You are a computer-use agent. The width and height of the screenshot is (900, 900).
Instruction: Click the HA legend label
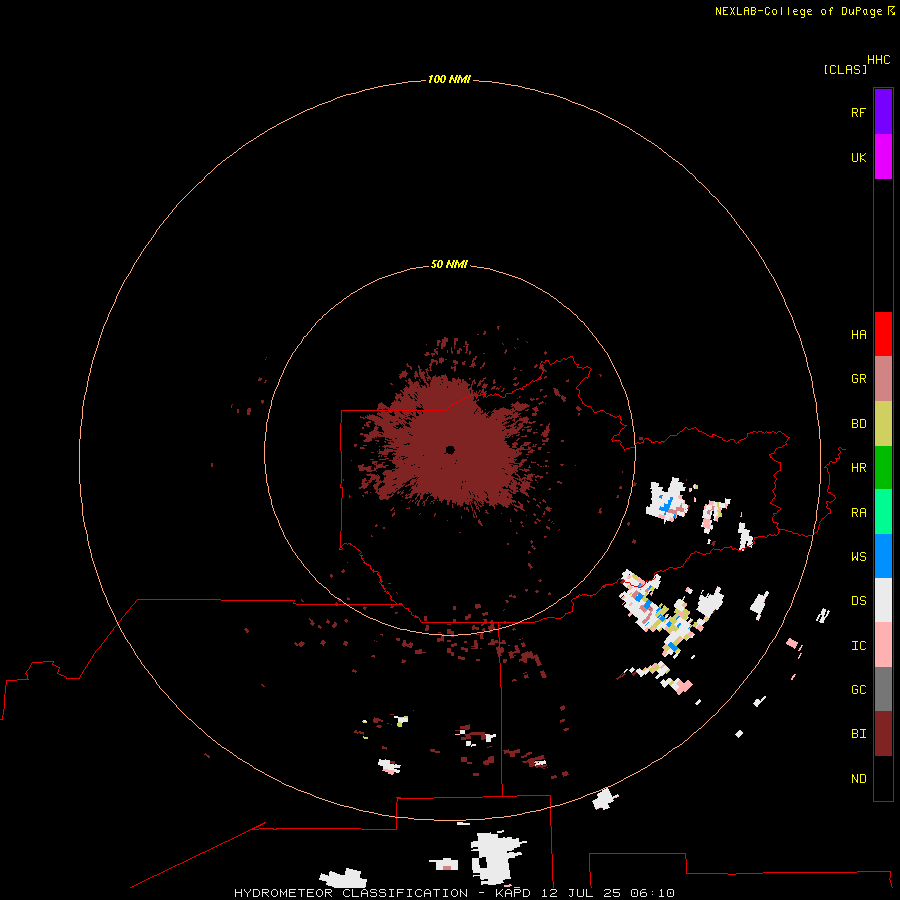pyautogui.click(x=858, y=335)
